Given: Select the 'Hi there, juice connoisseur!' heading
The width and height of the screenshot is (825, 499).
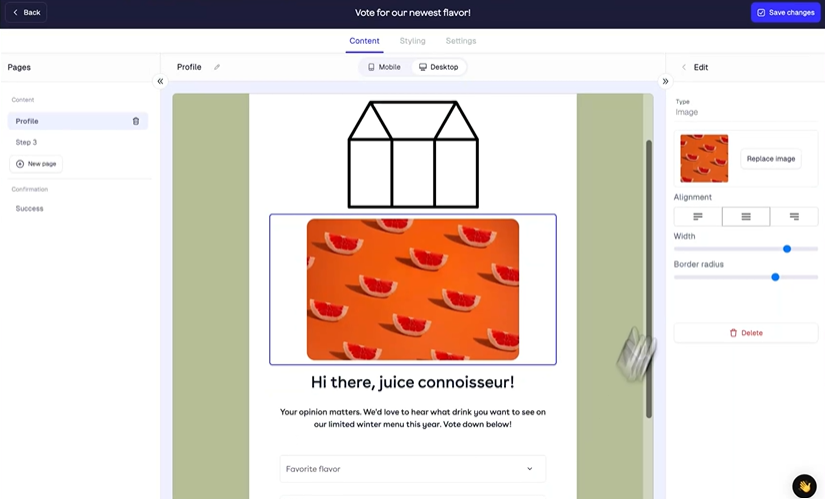Looking at the screenshot, I should tap(413, 382).
